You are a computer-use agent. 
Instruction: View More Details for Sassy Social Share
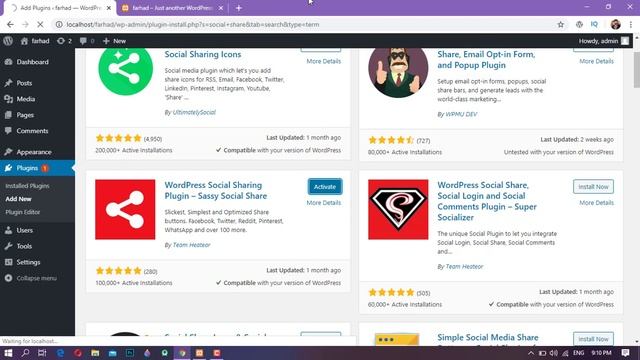324,203
